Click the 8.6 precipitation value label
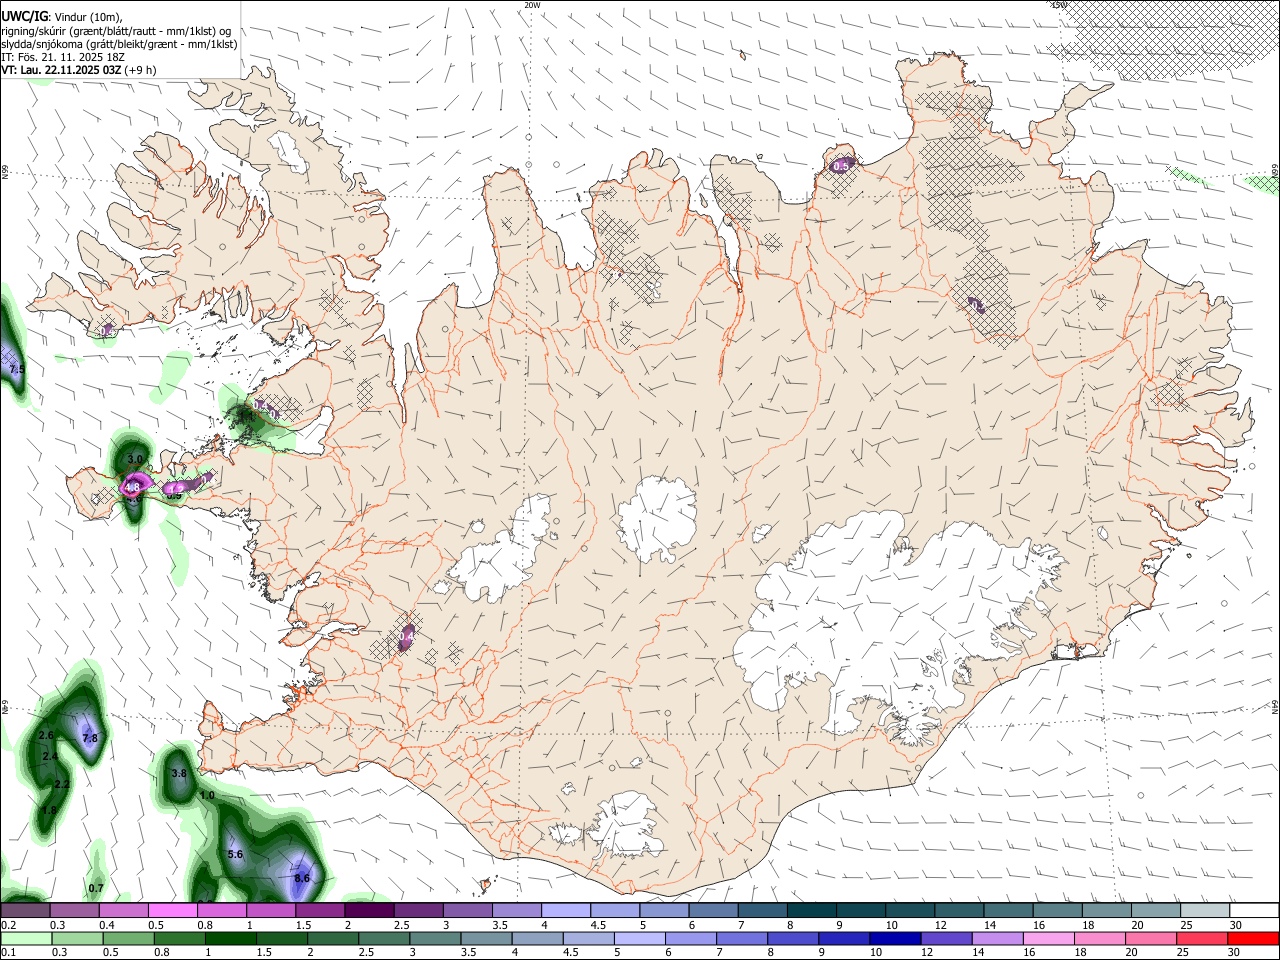Image resolution: width=1280 pixels, height=960 pixels. (x=302, y=878)
